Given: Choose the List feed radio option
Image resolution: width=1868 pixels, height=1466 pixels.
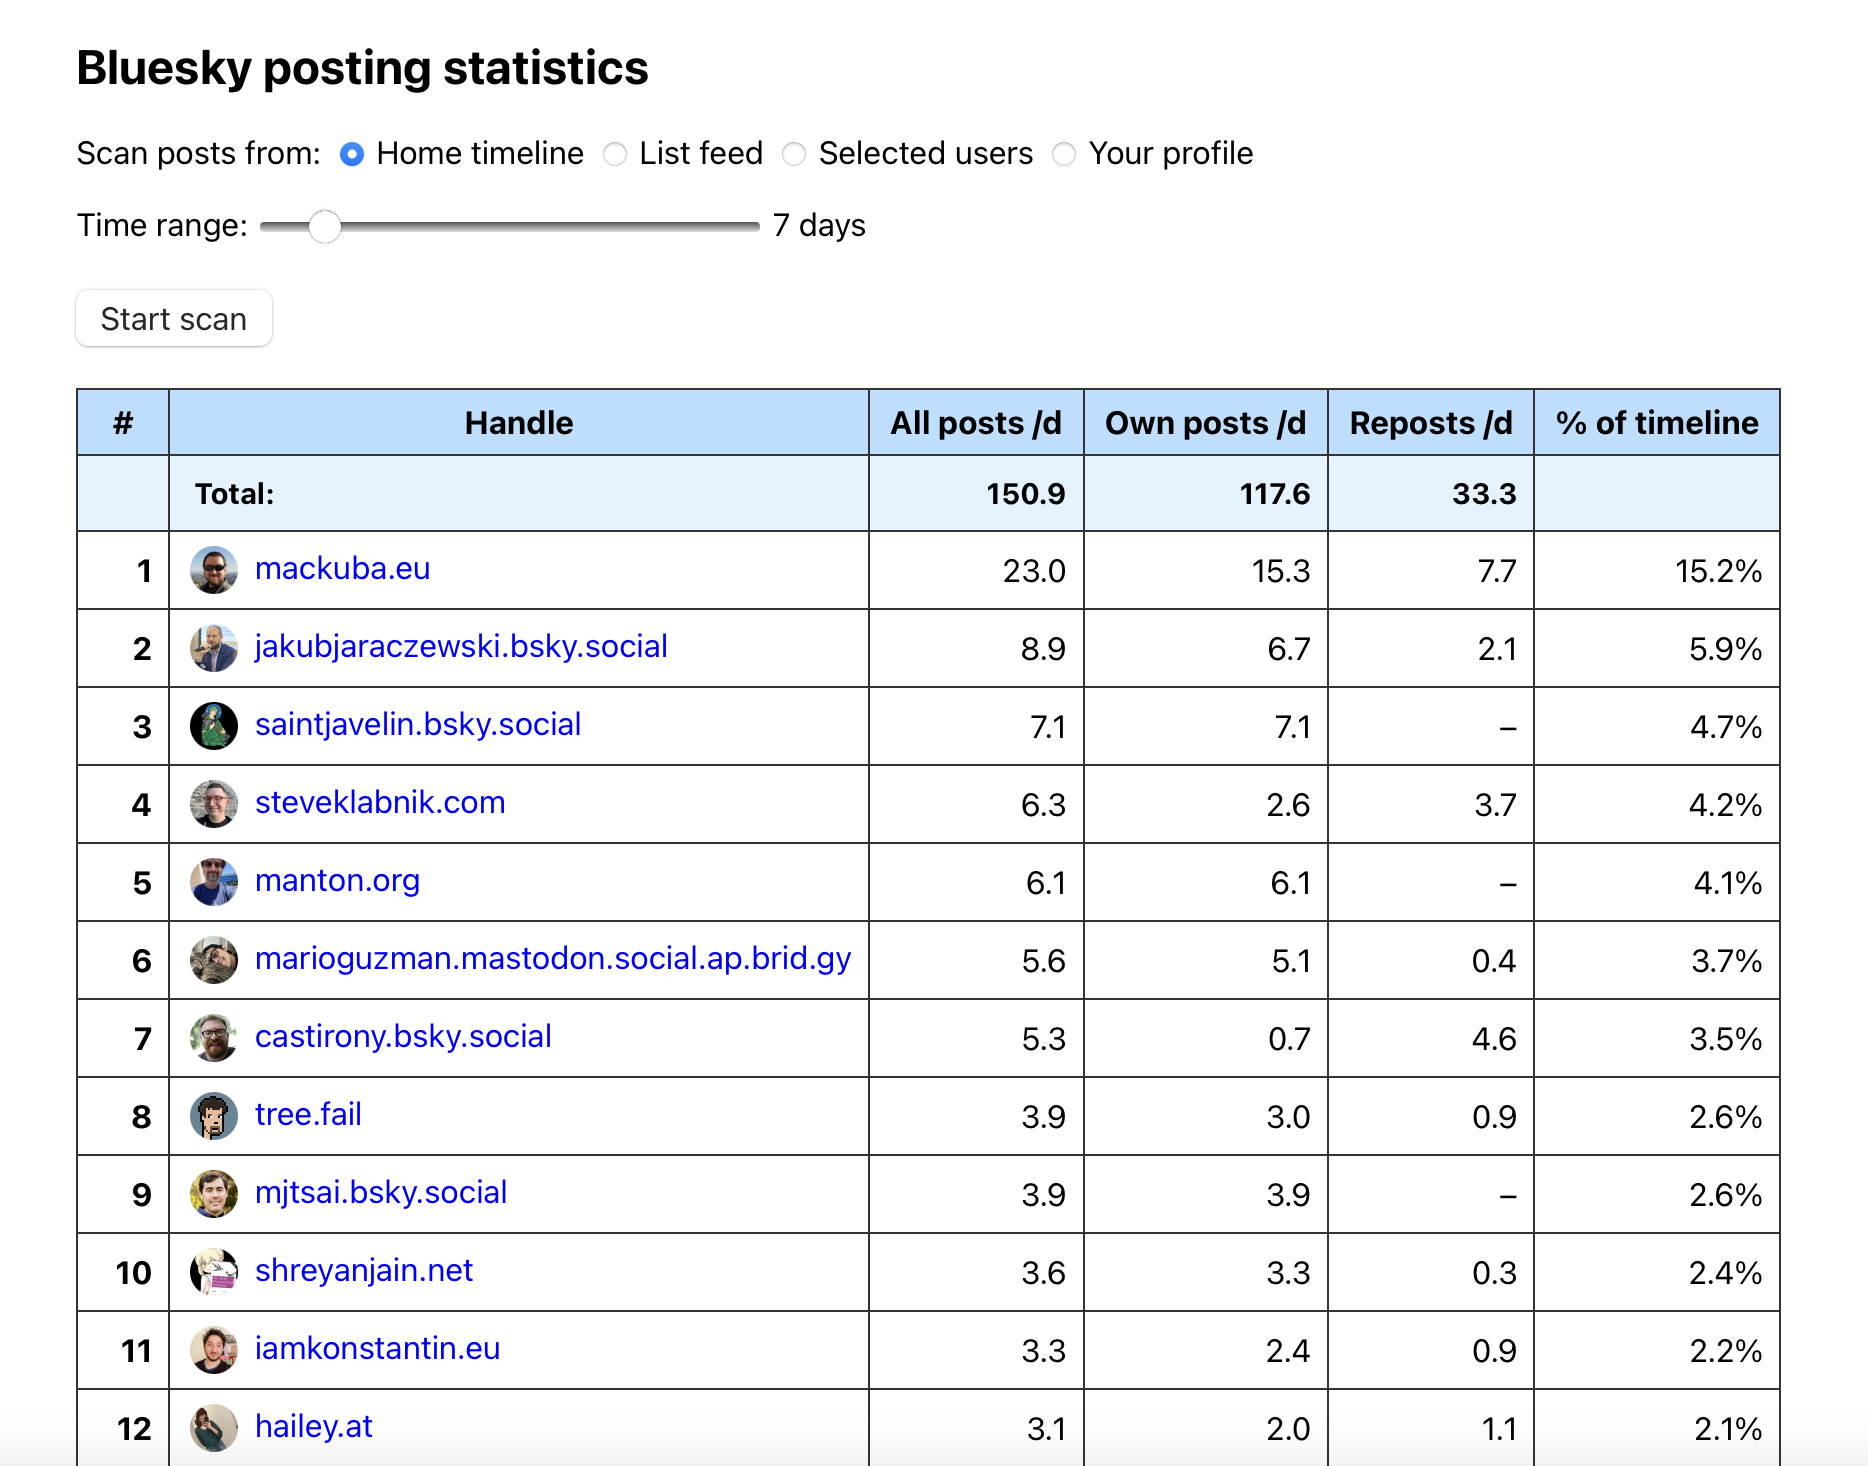Looking at the screenshot, I should [615, 154].
